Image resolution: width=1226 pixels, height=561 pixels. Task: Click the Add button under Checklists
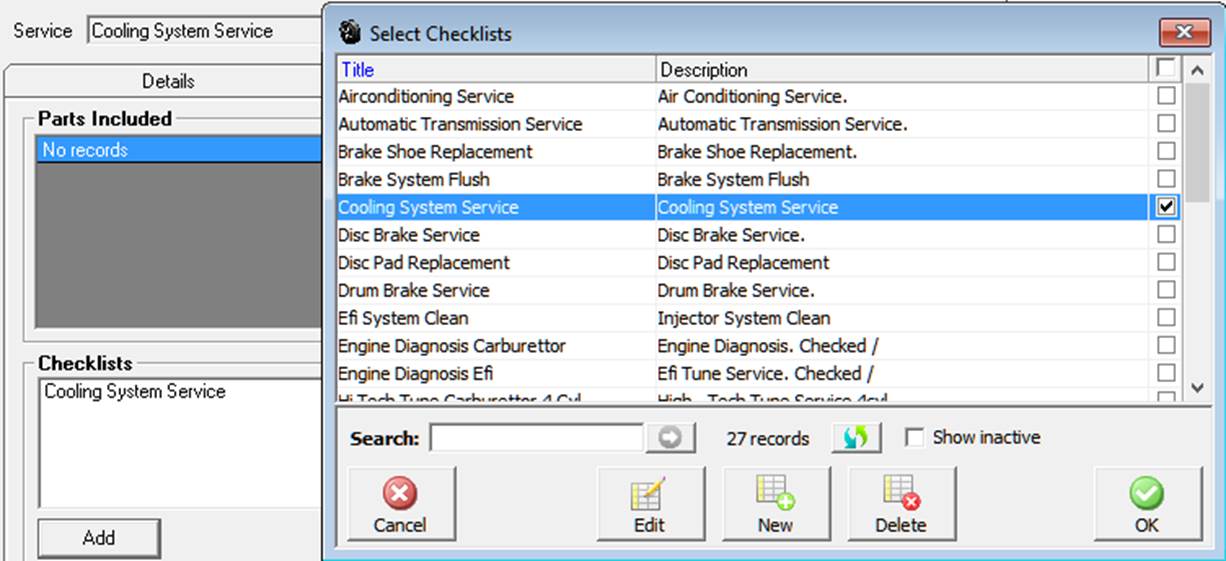(99, 538)
